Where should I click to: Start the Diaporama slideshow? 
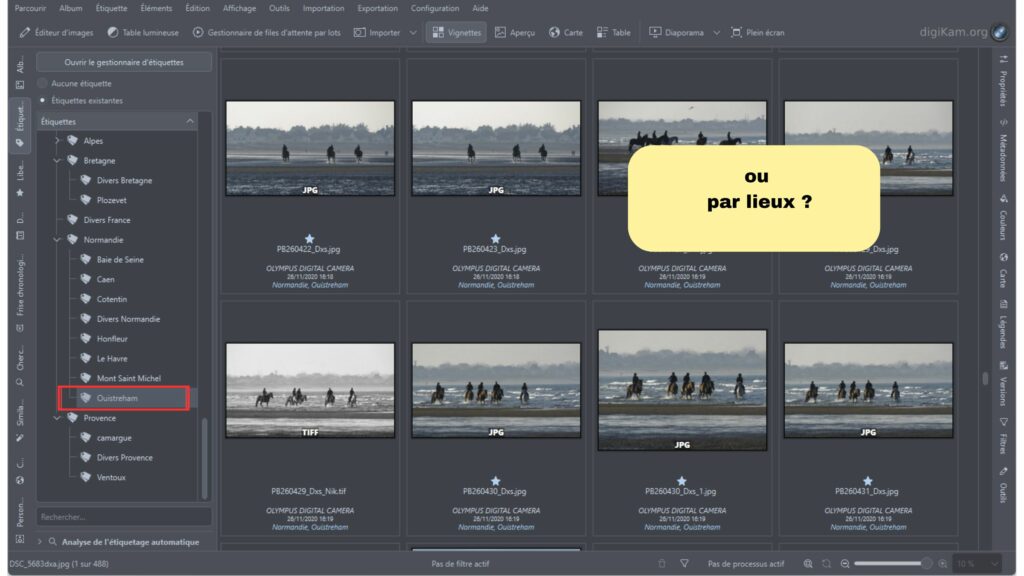677,32
